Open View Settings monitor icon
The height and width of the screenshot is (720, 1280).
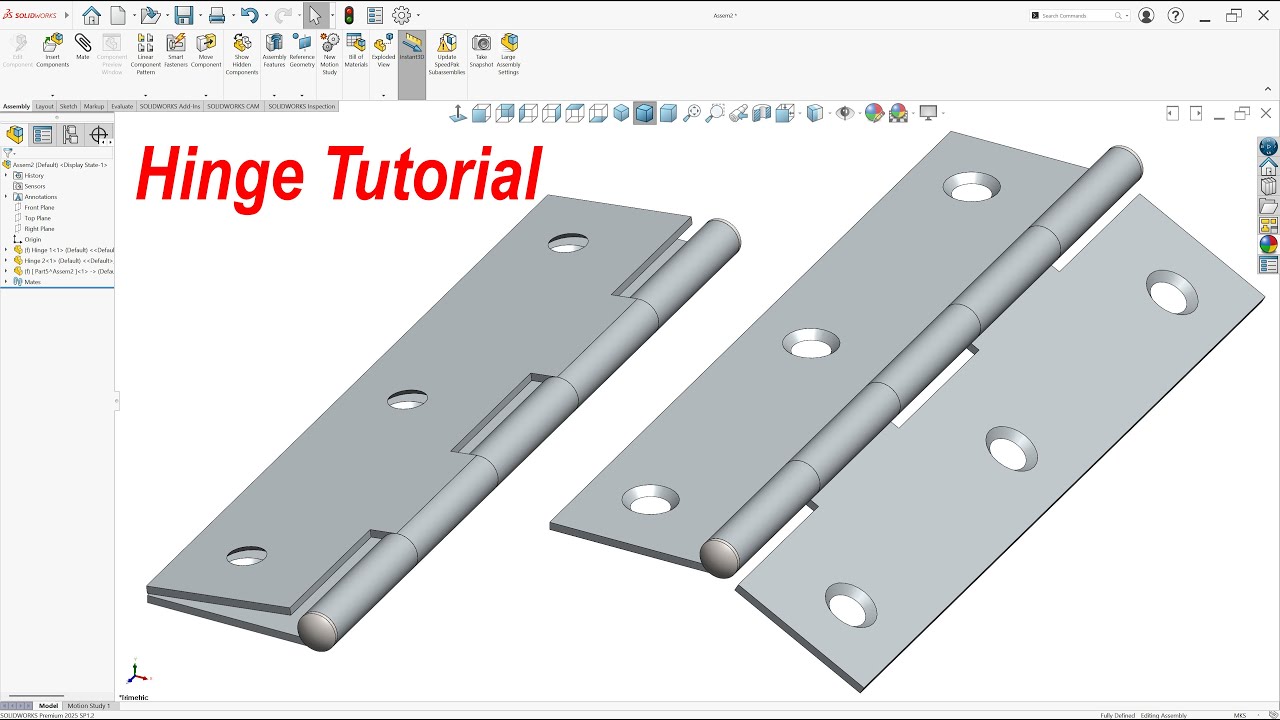928,113
